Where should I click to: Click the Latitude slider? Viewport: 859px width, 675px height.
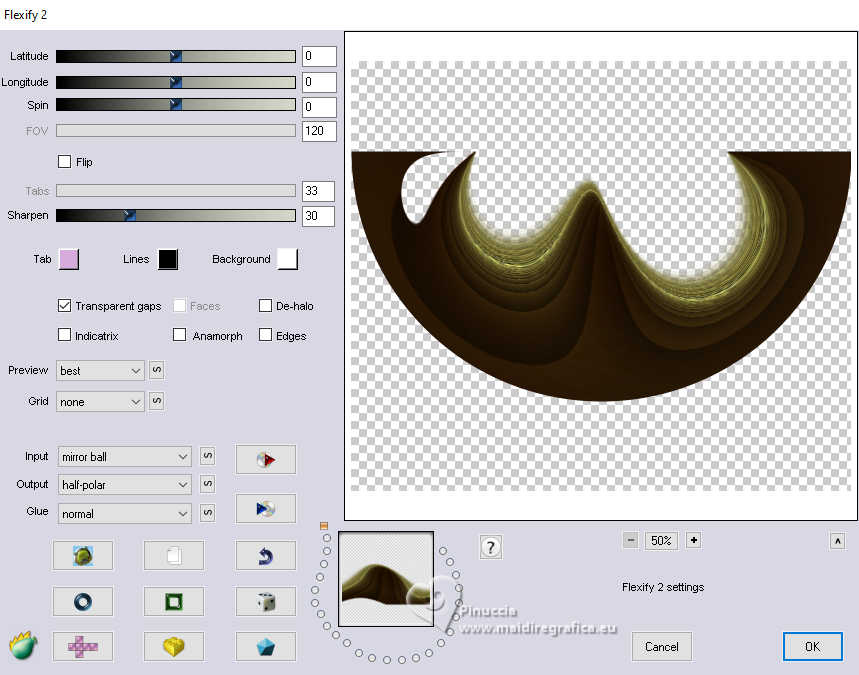tap(176, 56)
